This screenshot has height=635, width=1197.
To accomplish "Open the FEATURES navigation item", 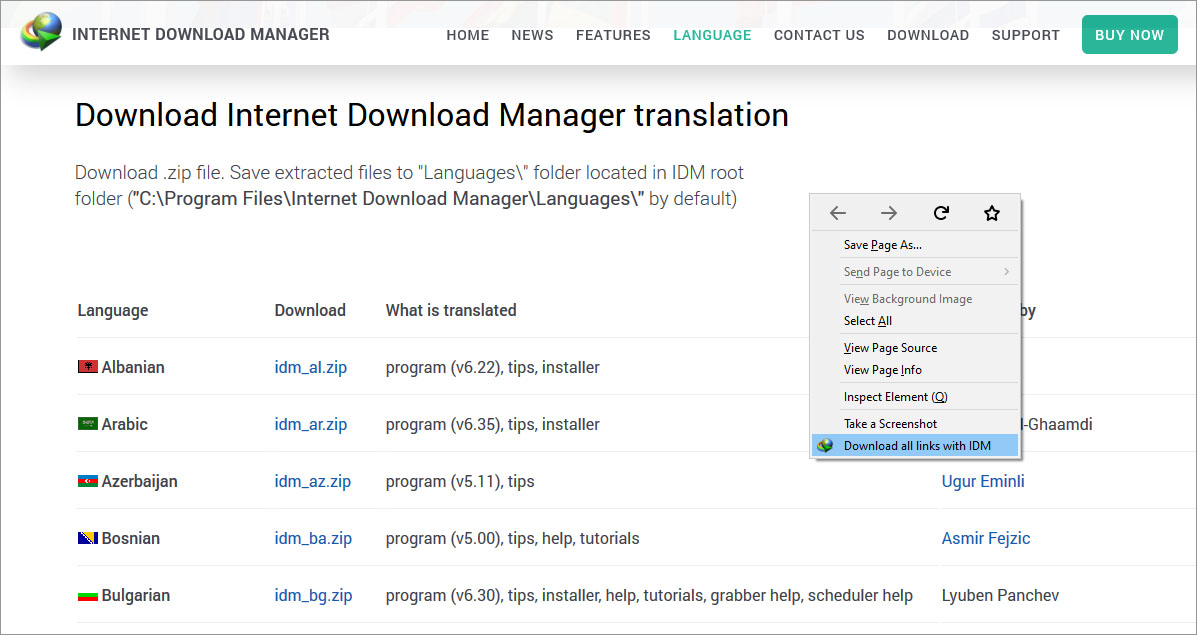I will 613,35.
